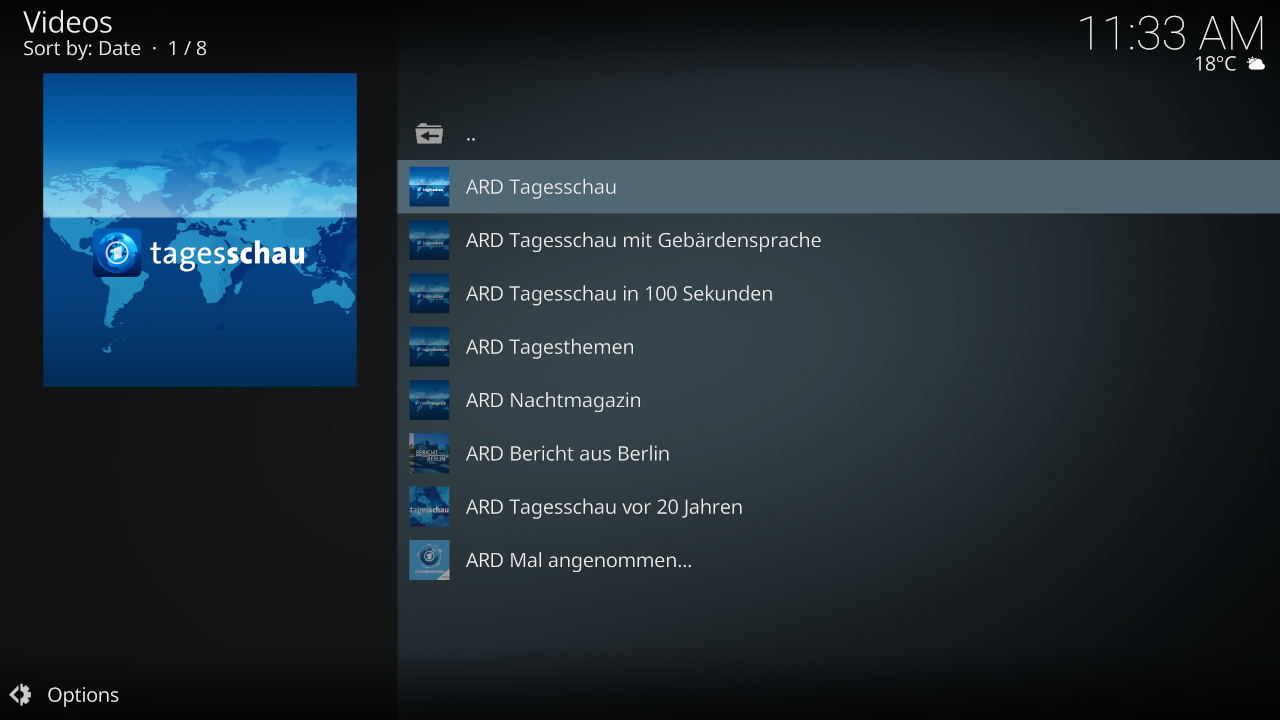Select ARD Tagesthemen from the list
The image size is (1280, 720).
[550, 347]
